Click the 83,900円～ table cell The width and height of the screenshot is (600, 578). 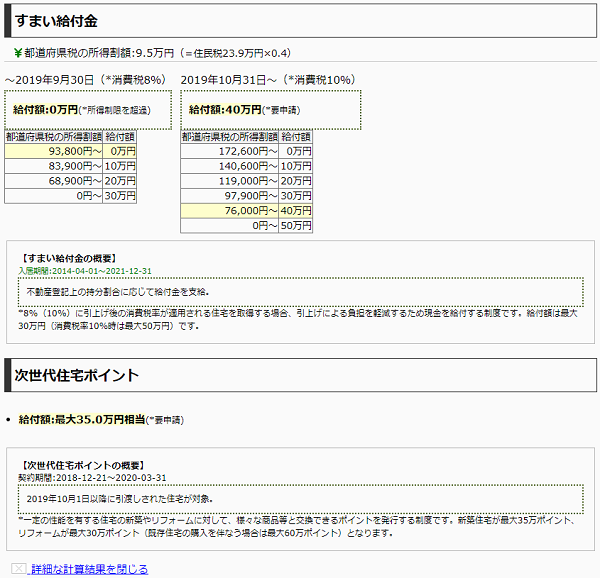[x=54, y=166]
